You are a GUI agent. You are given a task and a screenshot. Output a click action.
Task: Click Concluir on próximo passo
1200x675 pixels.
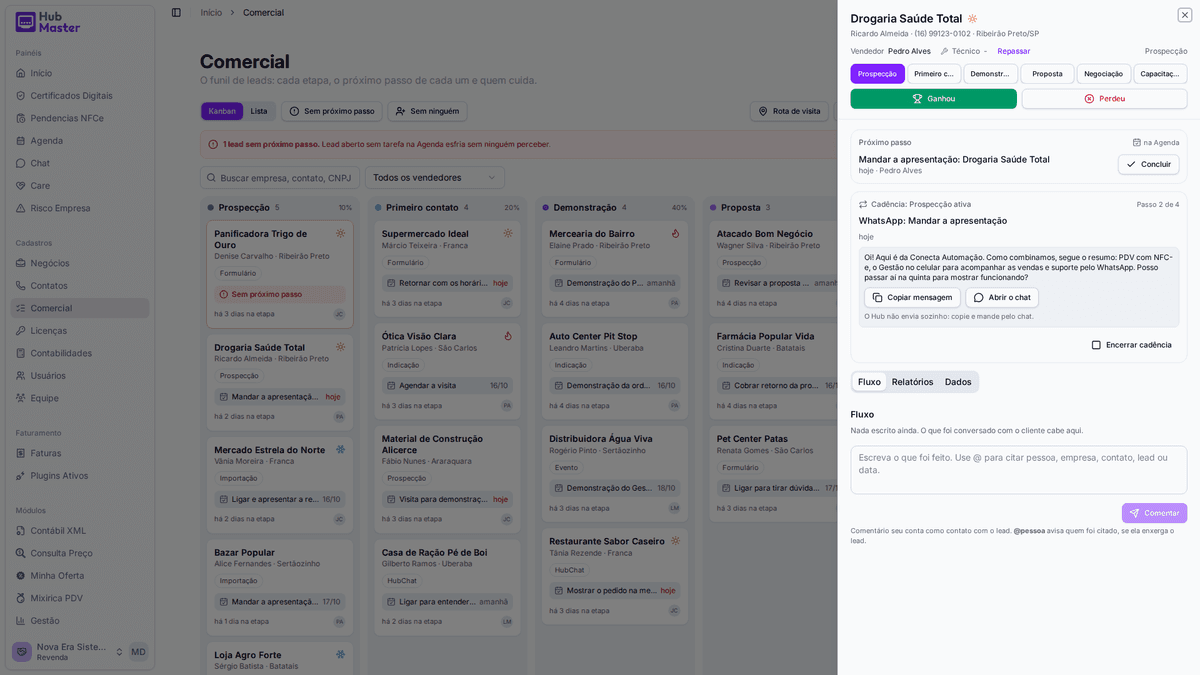(x=1148, y=164)
